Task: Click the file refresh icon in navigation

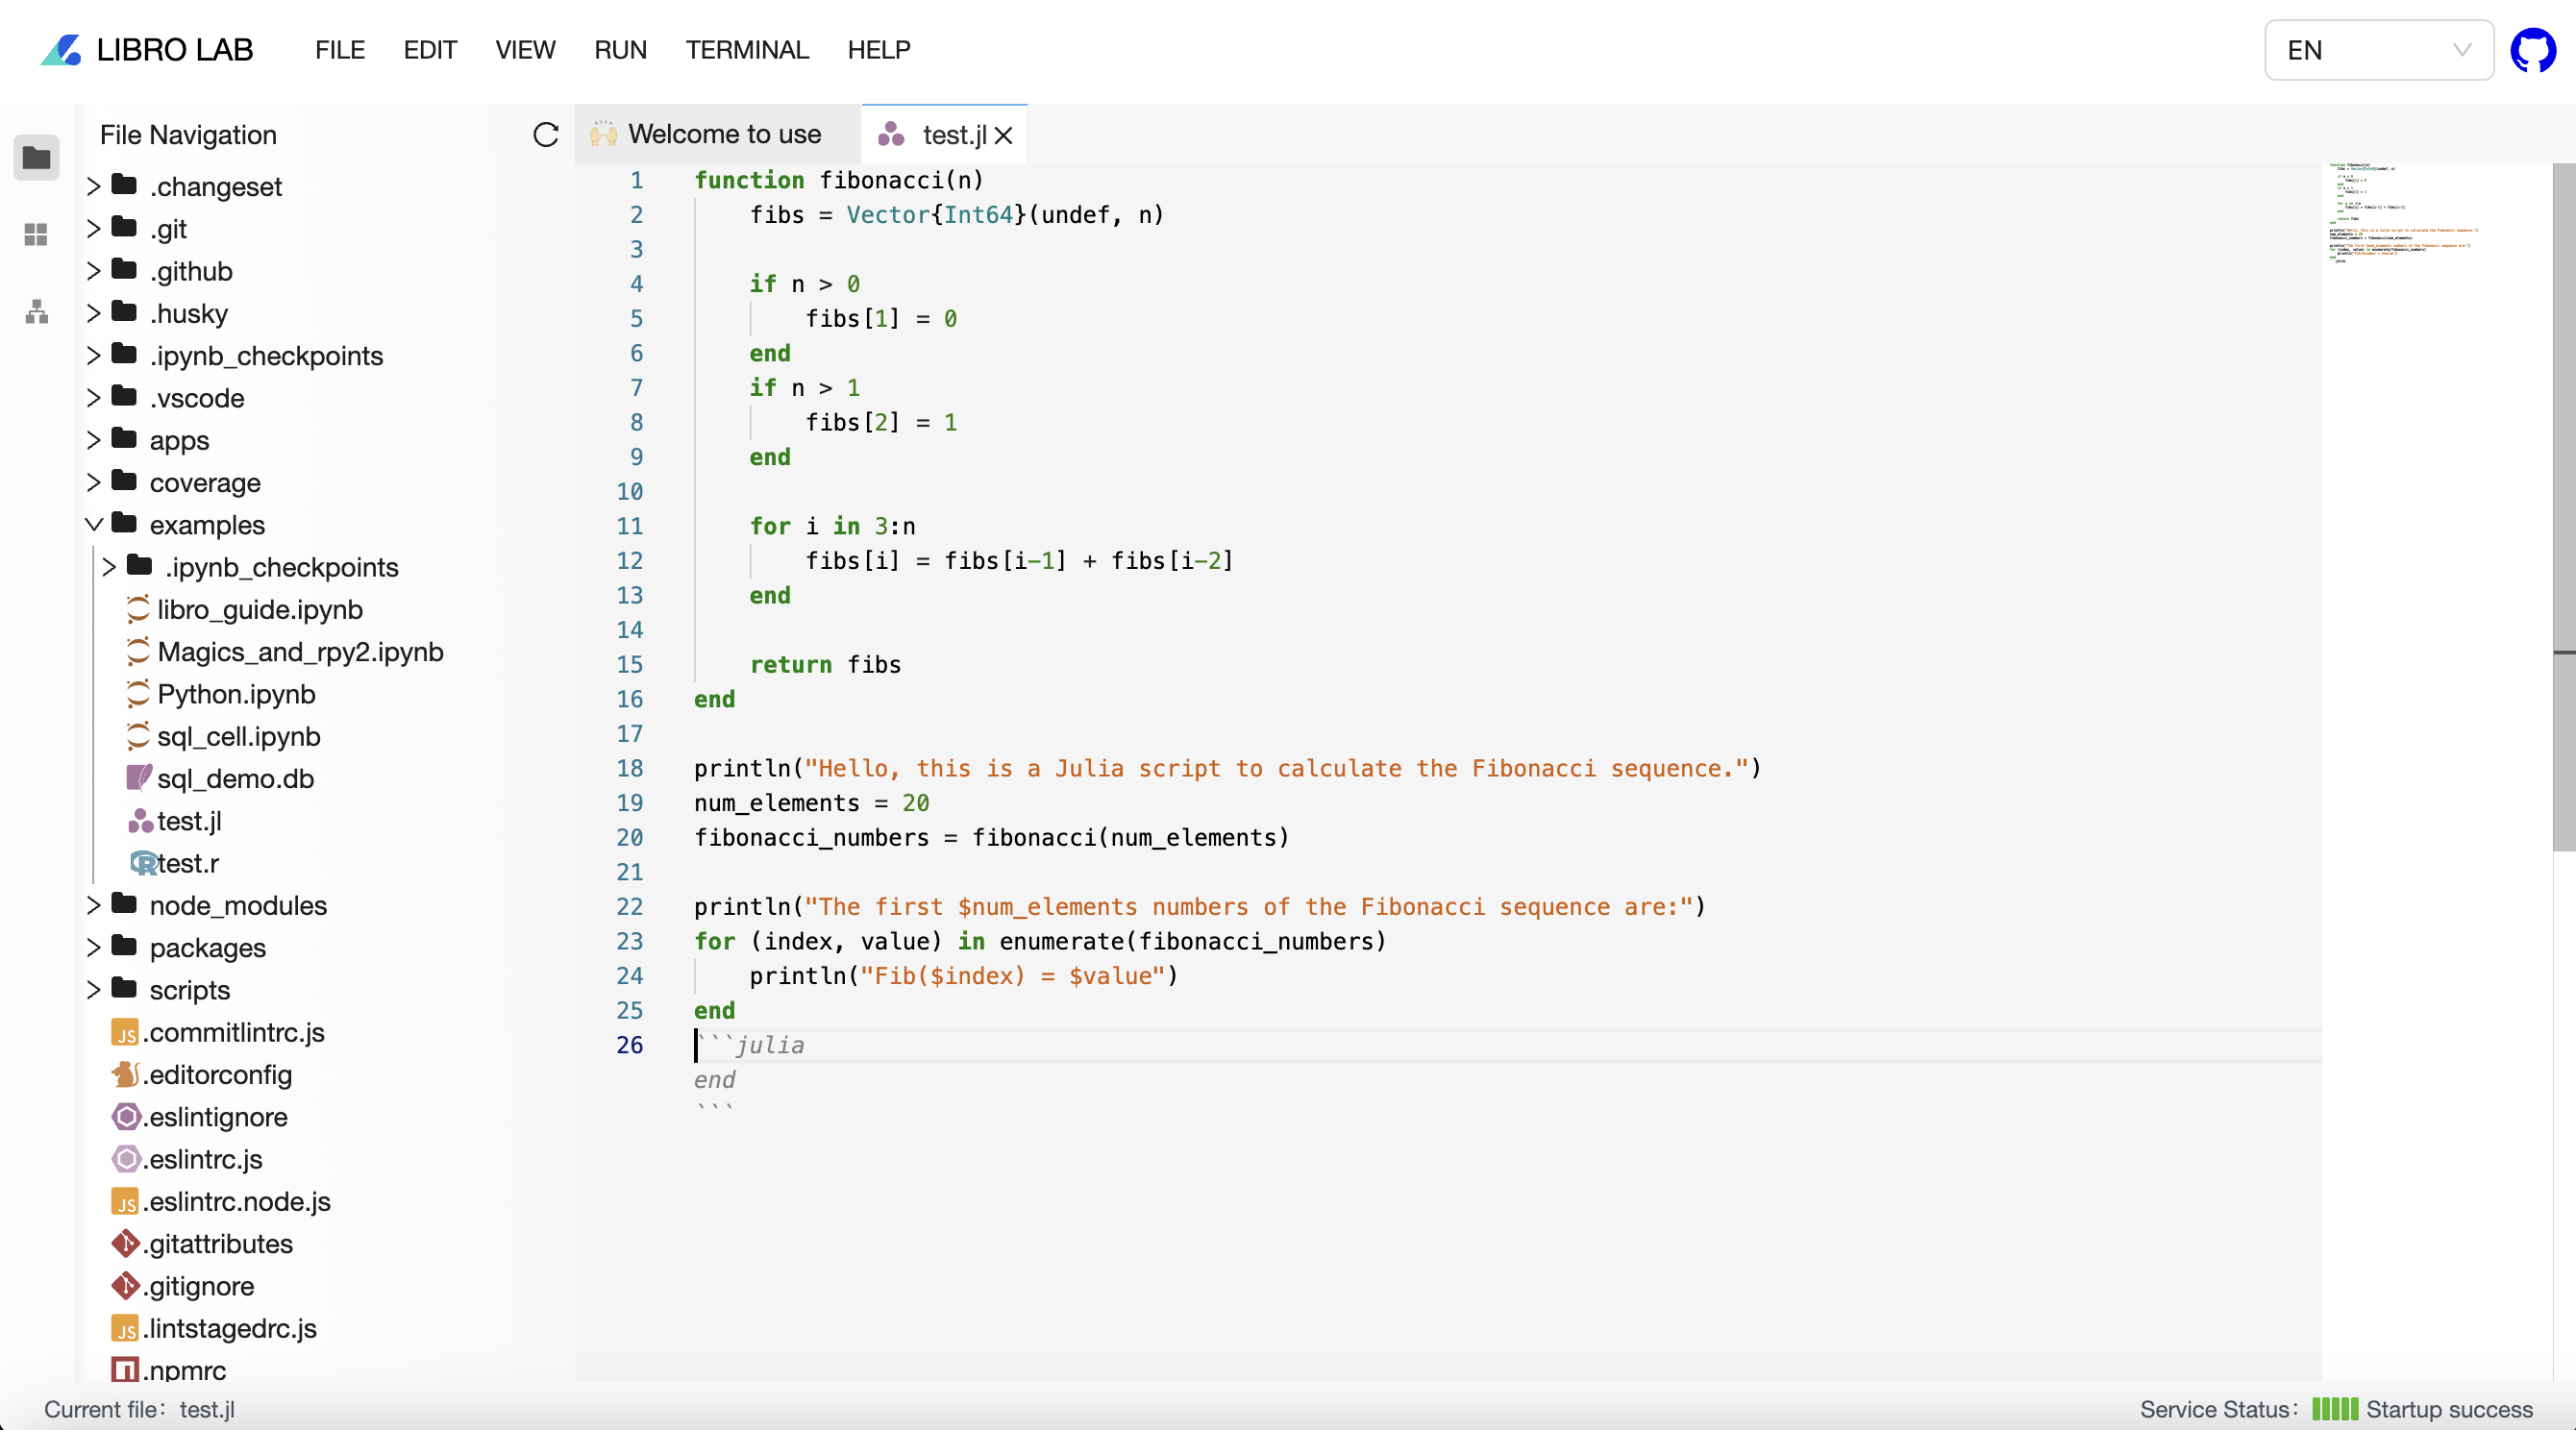Action: [x=546, y=134]
